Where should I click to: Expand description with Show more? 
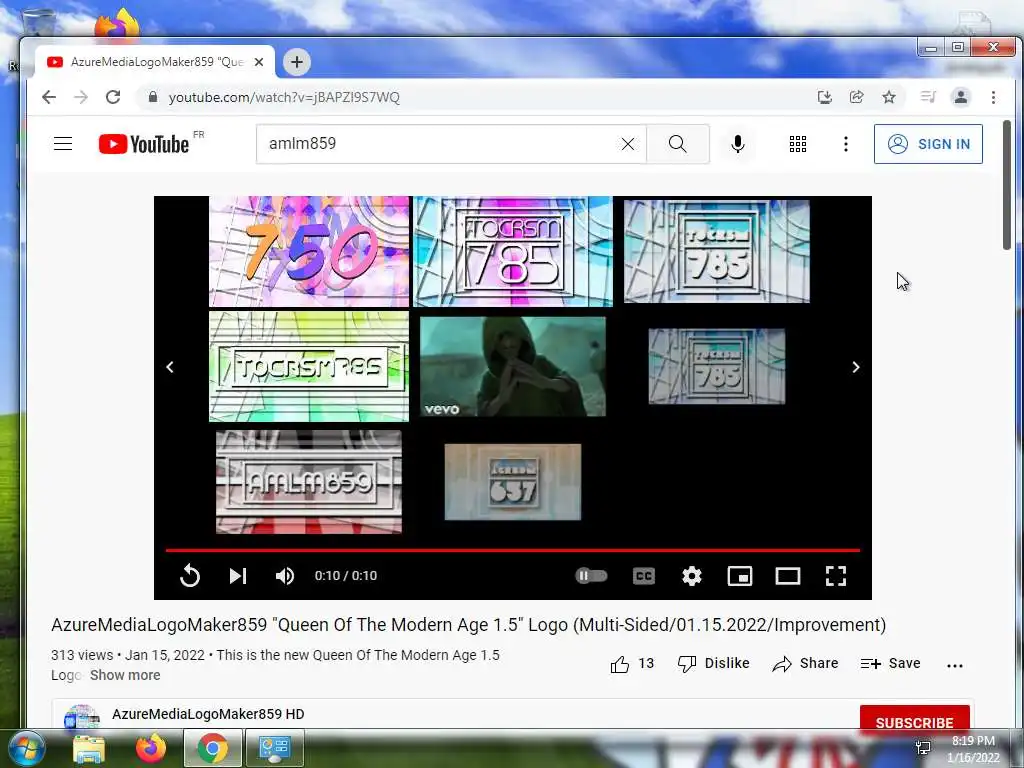coord(125,675)
